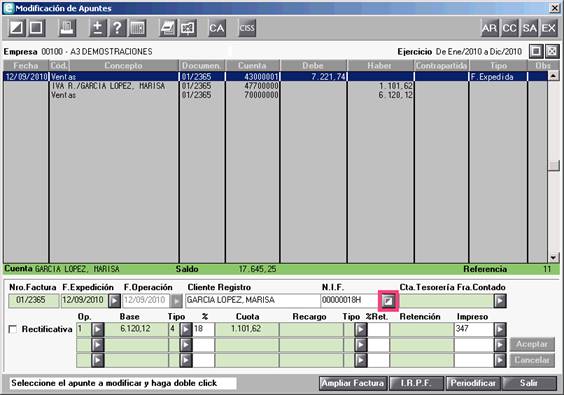Open the F.Expedición date picker arrow
564x395 pixels.
tap(114, 301)
